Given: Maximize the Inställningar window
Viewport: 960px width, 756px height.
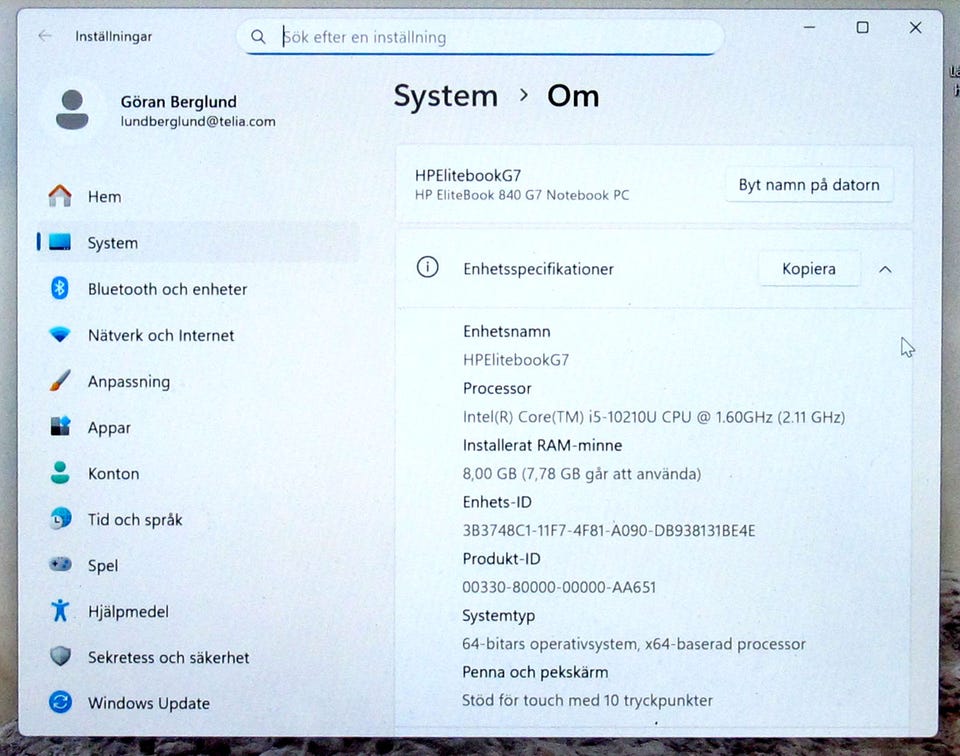Looking at the screenshot, I should 863,28.
